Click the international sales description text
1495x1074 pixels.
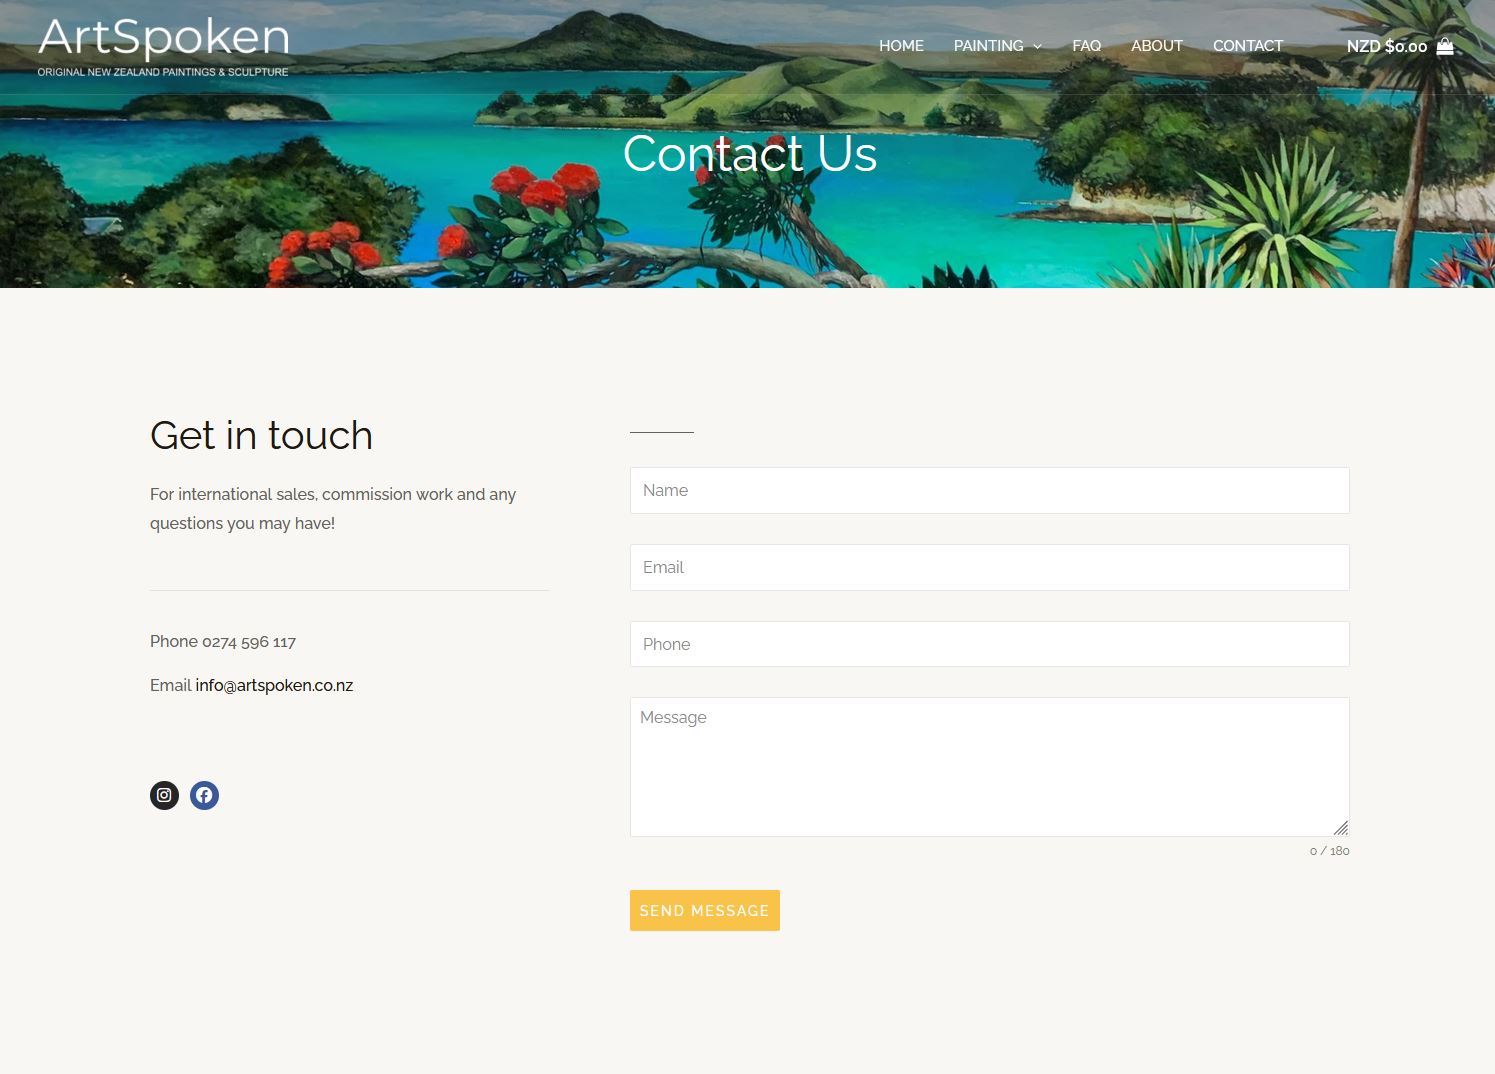[x=333, y=508]
